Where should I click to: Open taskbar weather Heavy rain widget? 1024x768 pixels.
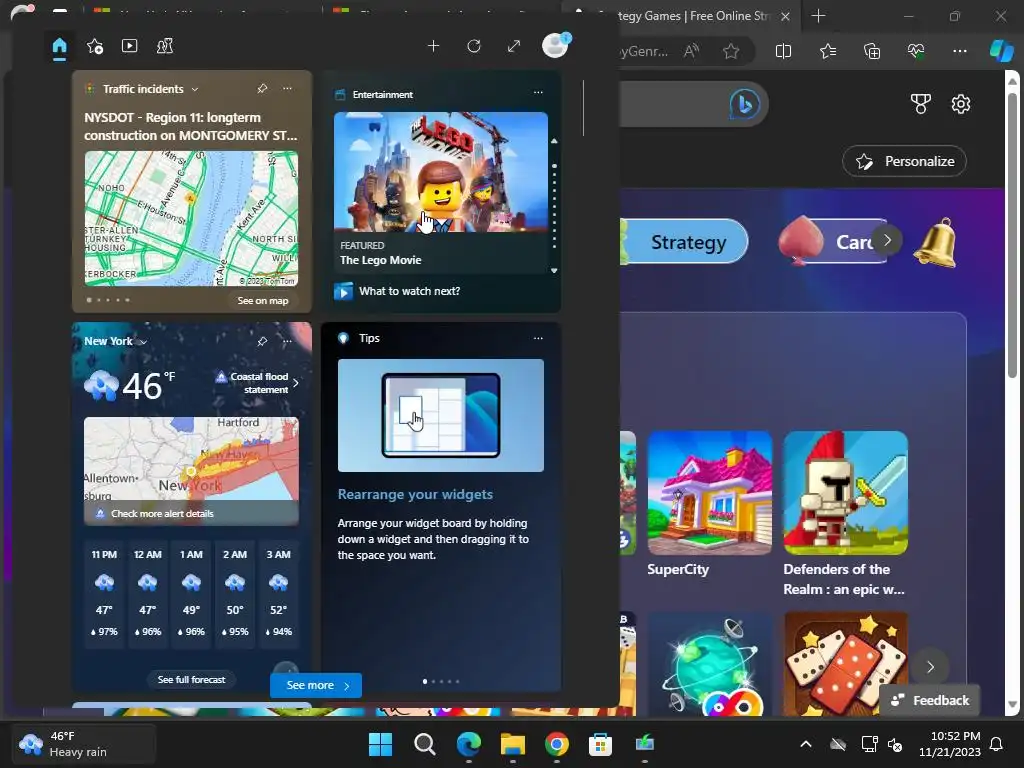coord(84,744)
